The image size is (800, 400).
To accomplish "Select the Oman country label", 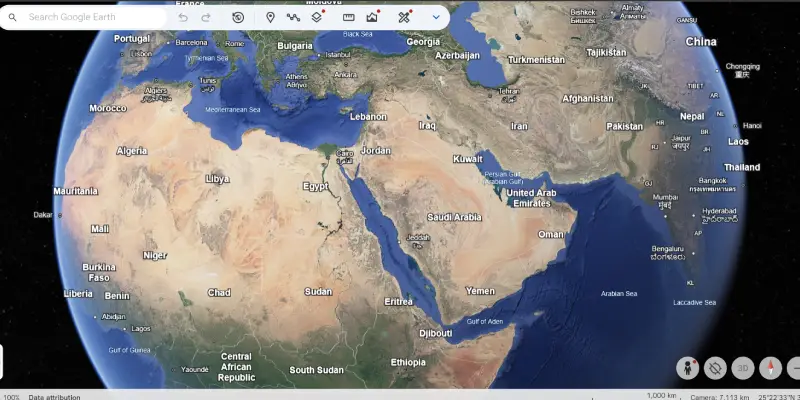I will tap(551, 235).
